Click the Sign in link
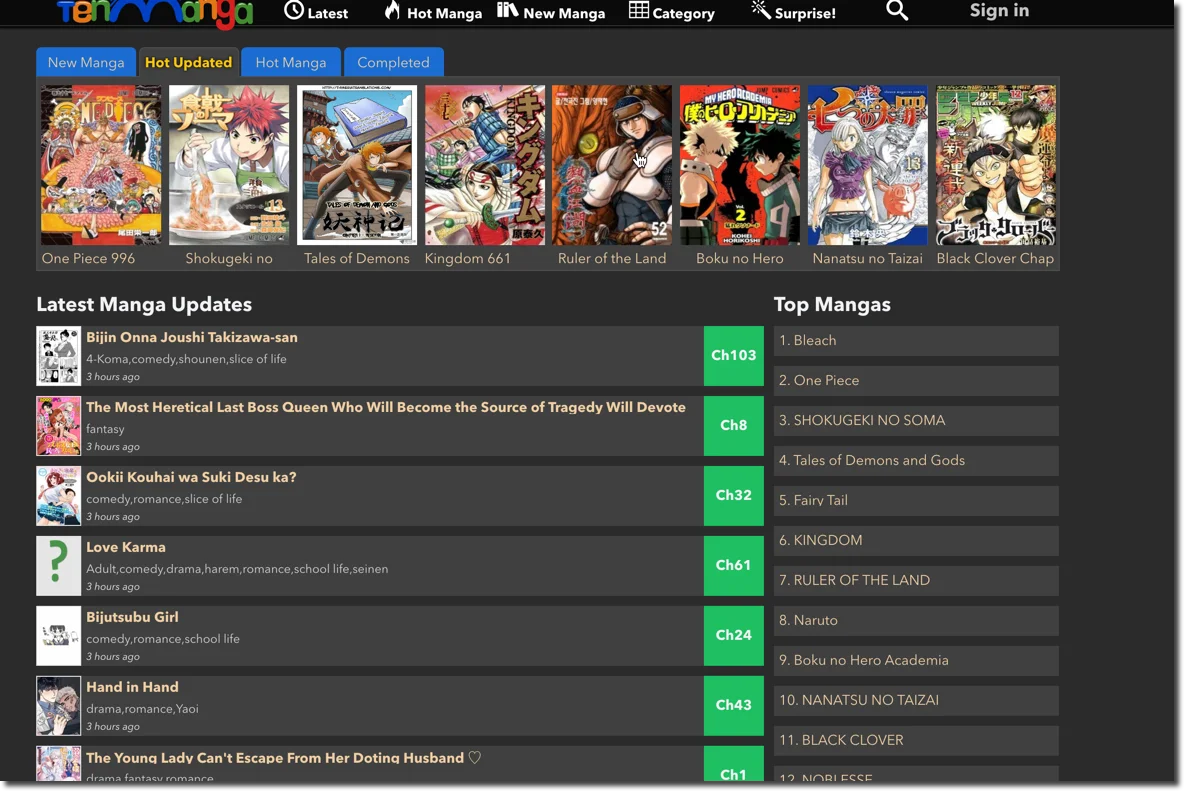Screen dimensions: 1184x791 [999, 11]
